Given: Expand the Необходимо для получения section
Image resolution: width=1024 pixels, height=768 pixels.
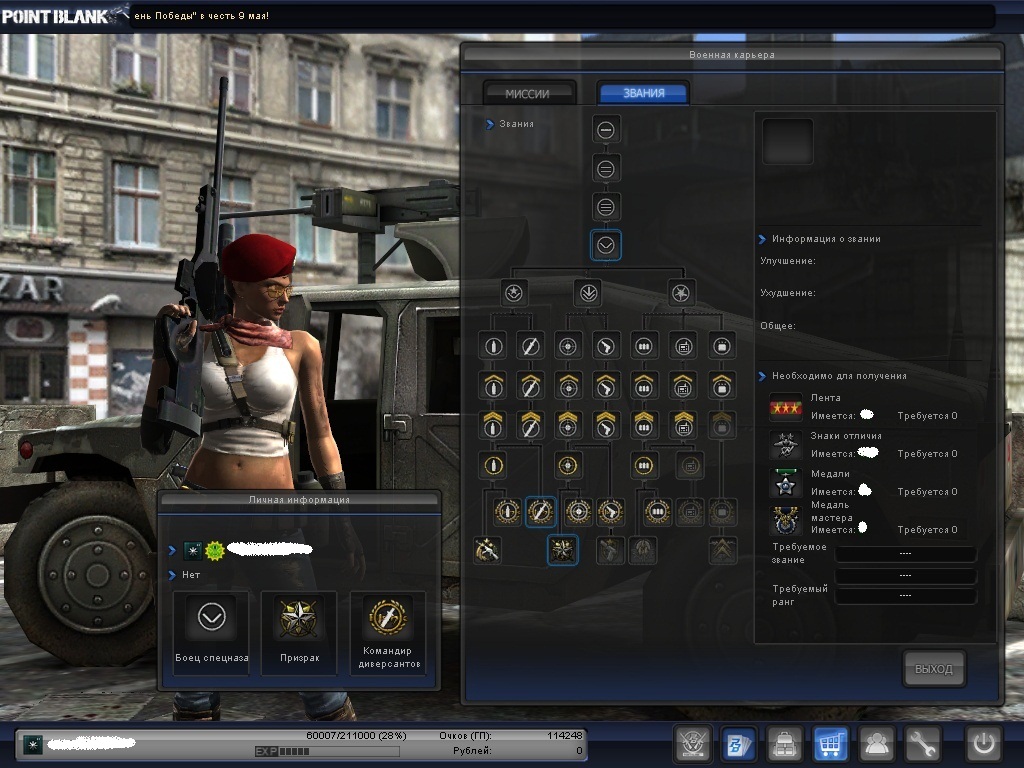Looking at the screenshot, I should pos(762,376).
